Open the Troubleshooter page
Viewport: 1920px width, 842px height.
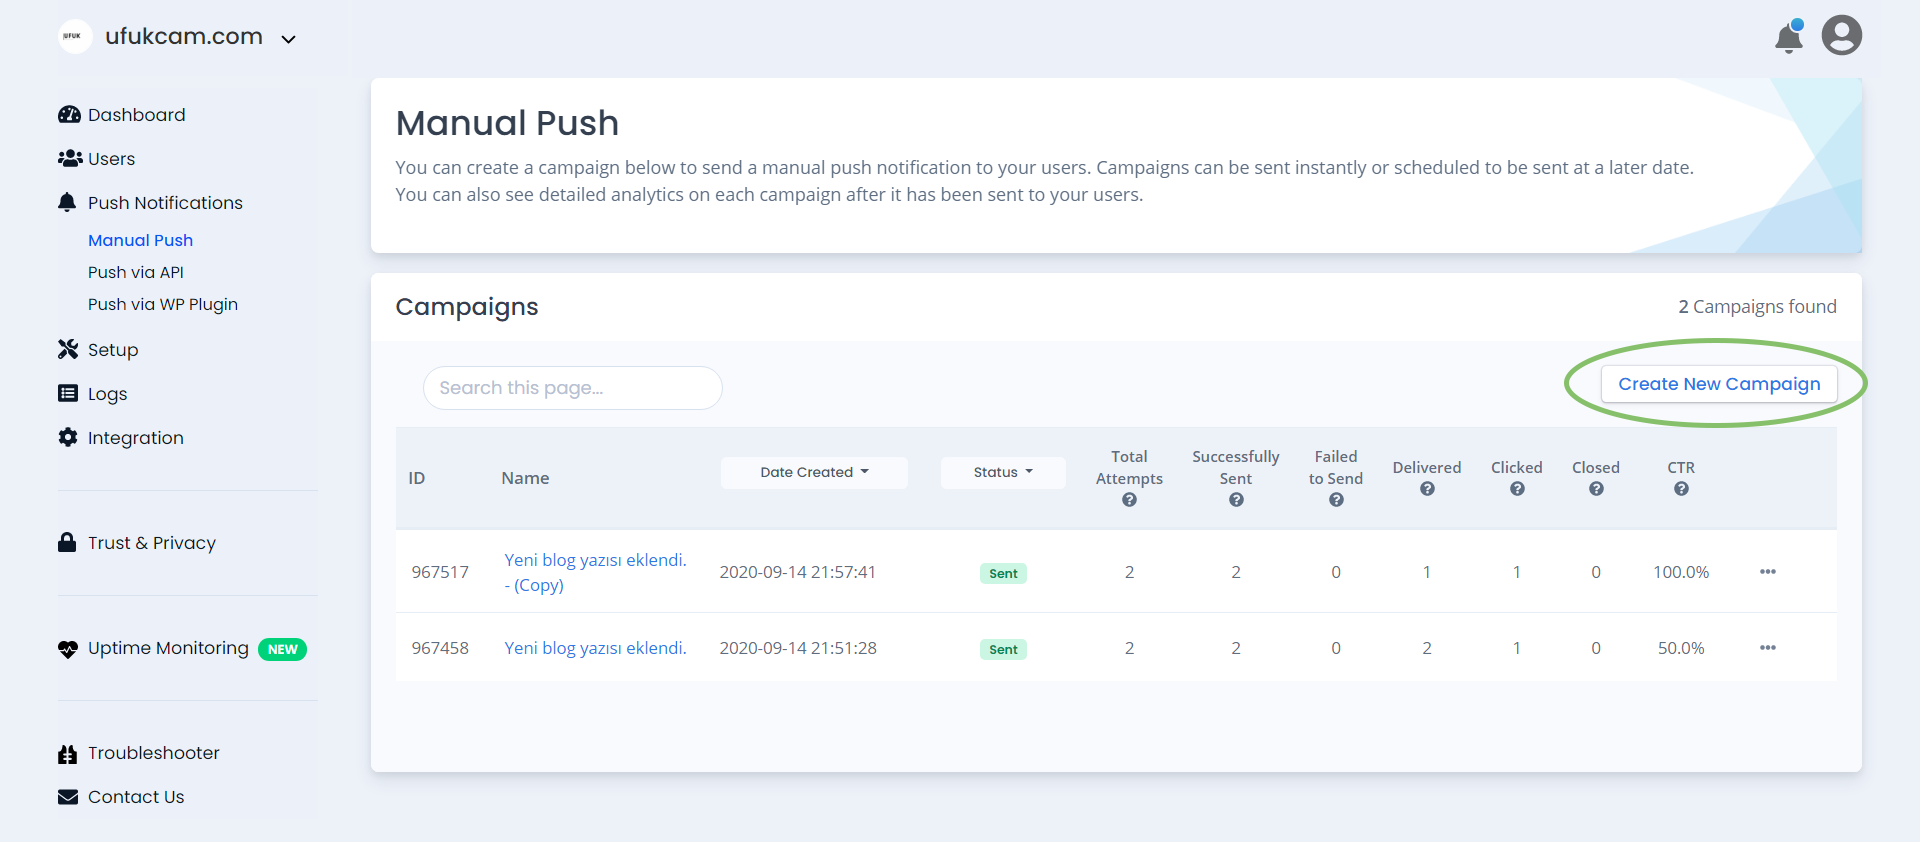pyautogui.click(x=154, y=753)
